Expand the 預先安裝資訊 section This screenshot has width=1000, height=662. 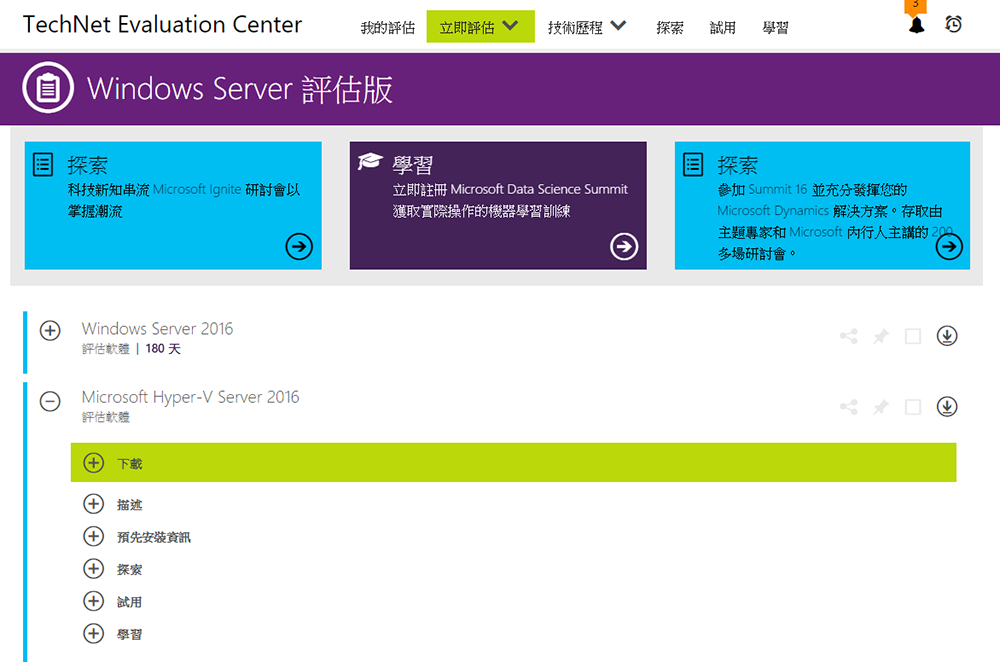(93, 536)
